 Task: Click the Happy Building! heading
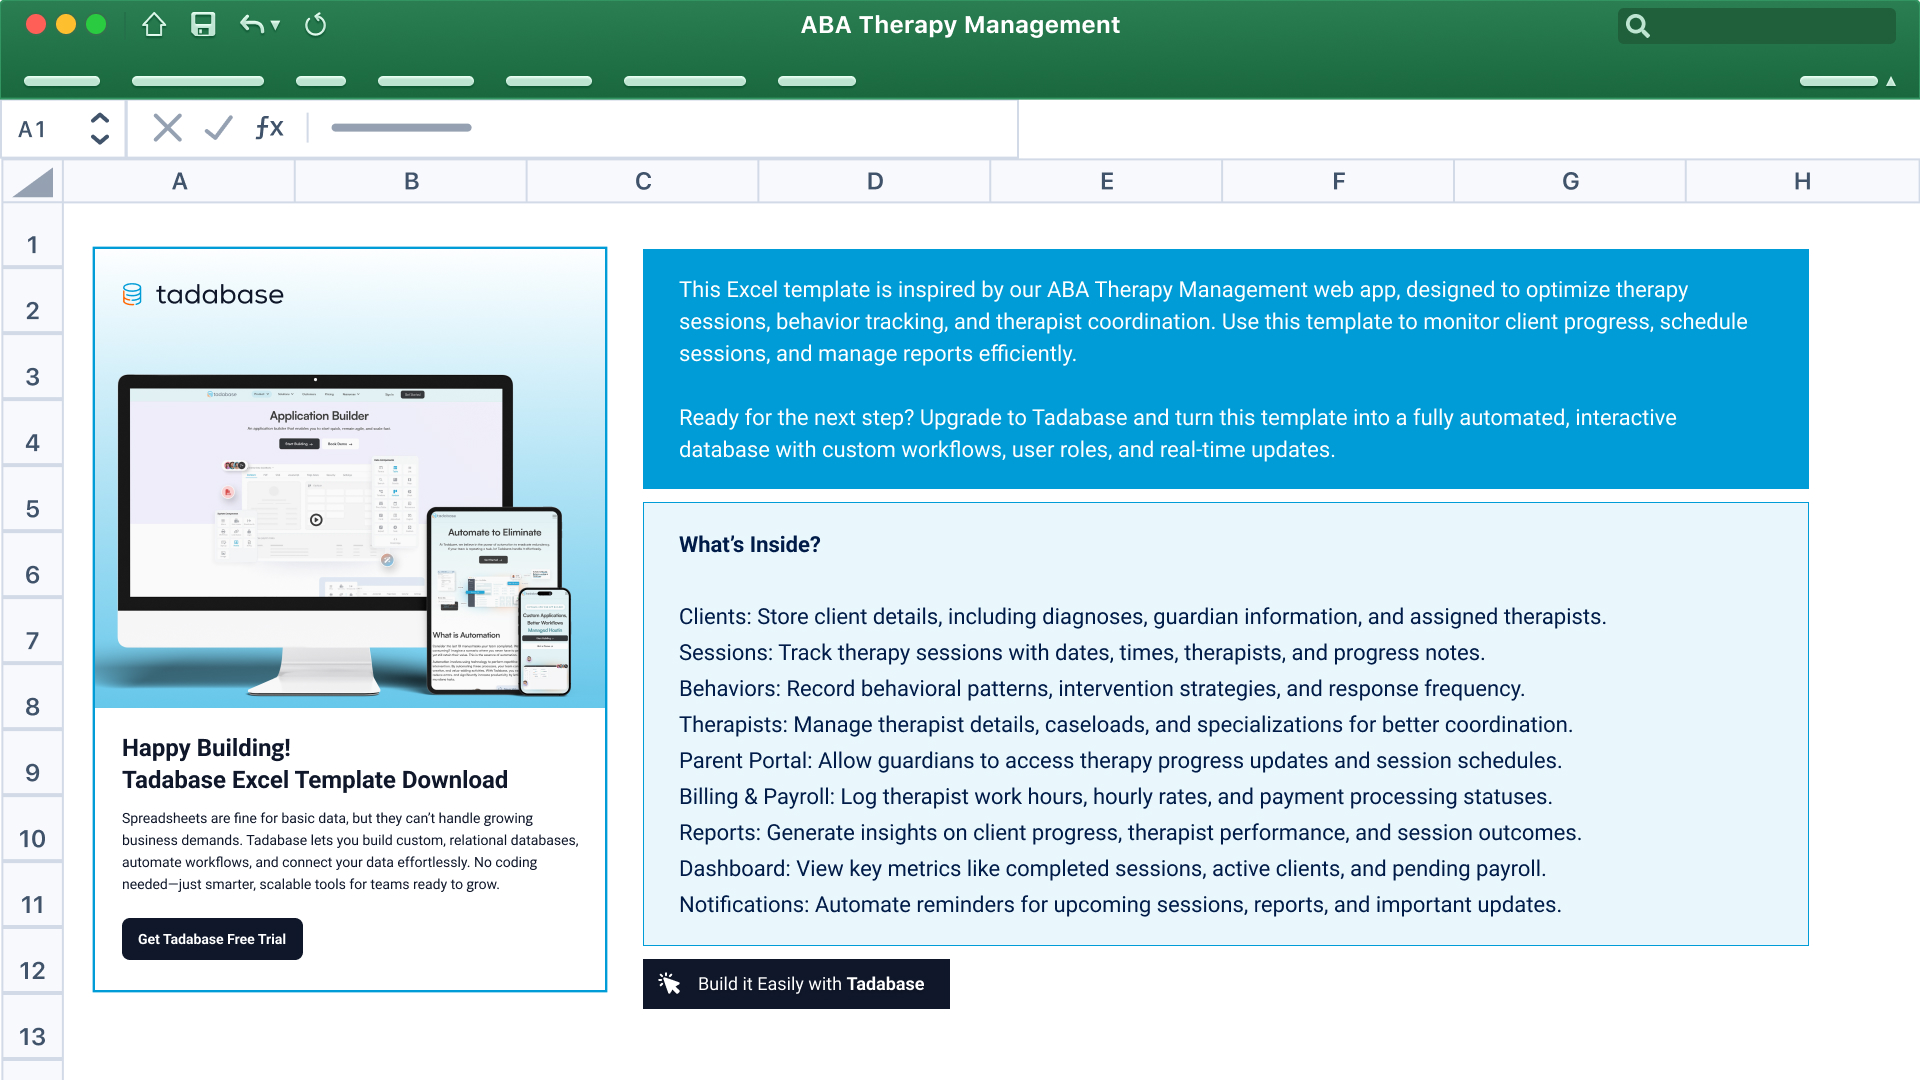(x=206, y=748)
